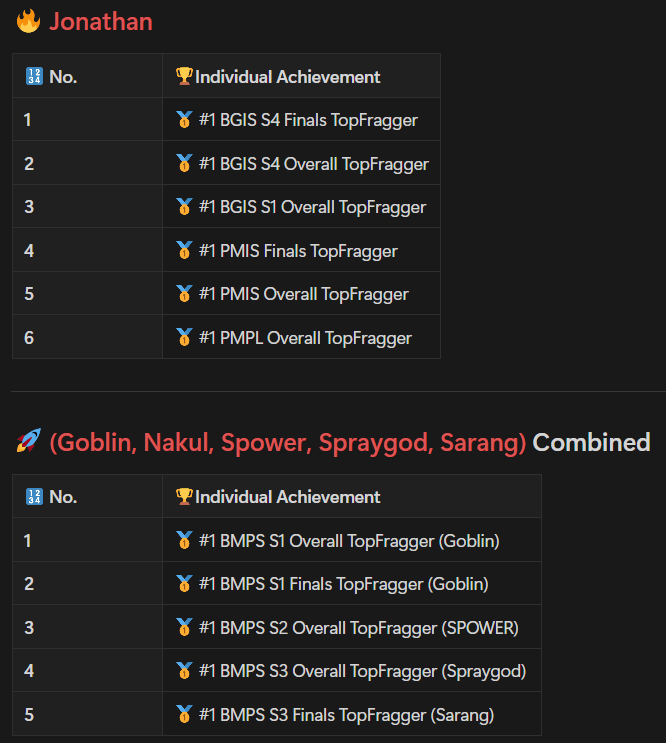The height and width of the screenshot is (743, 666).
Task: Click number 5 cell of PMIS Overall row
Action: [87, 294]
